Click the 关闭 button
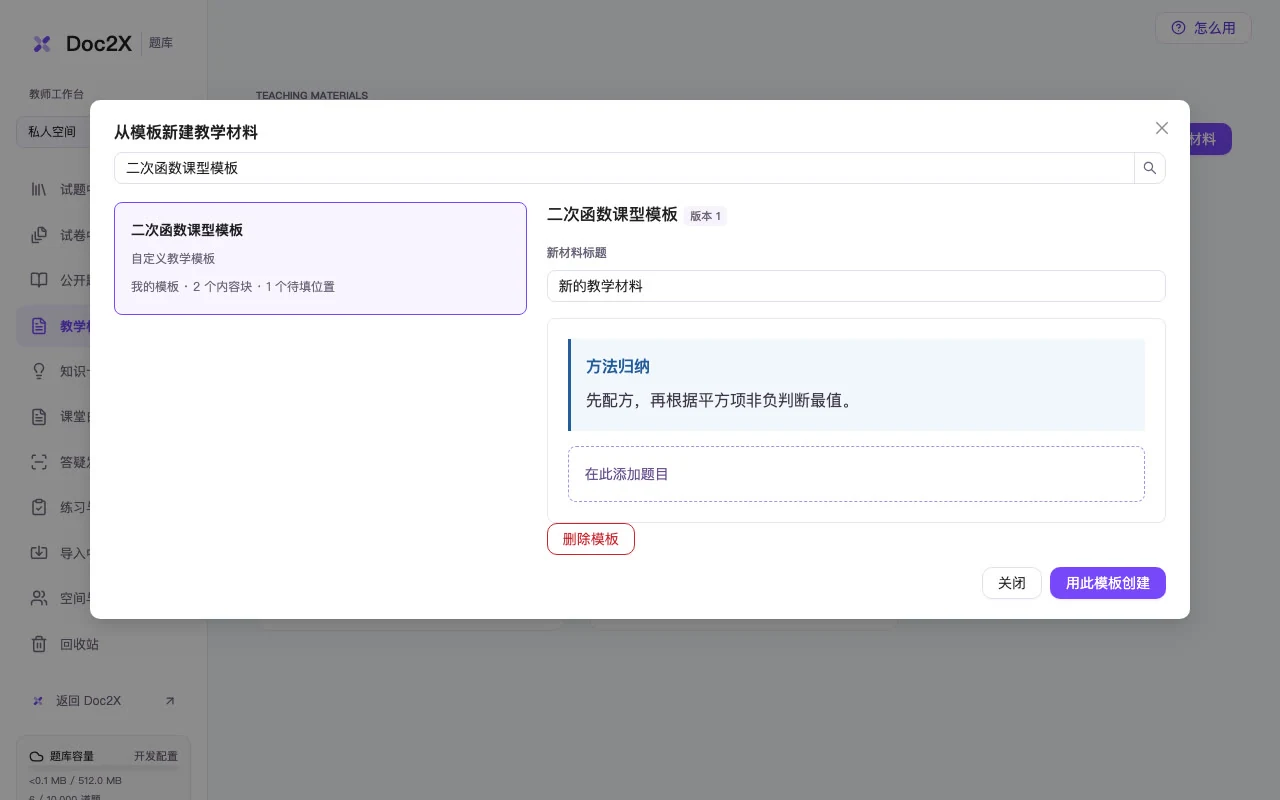The height and width of the screenshot is (800, 1280). click(x=1012, y=583)
